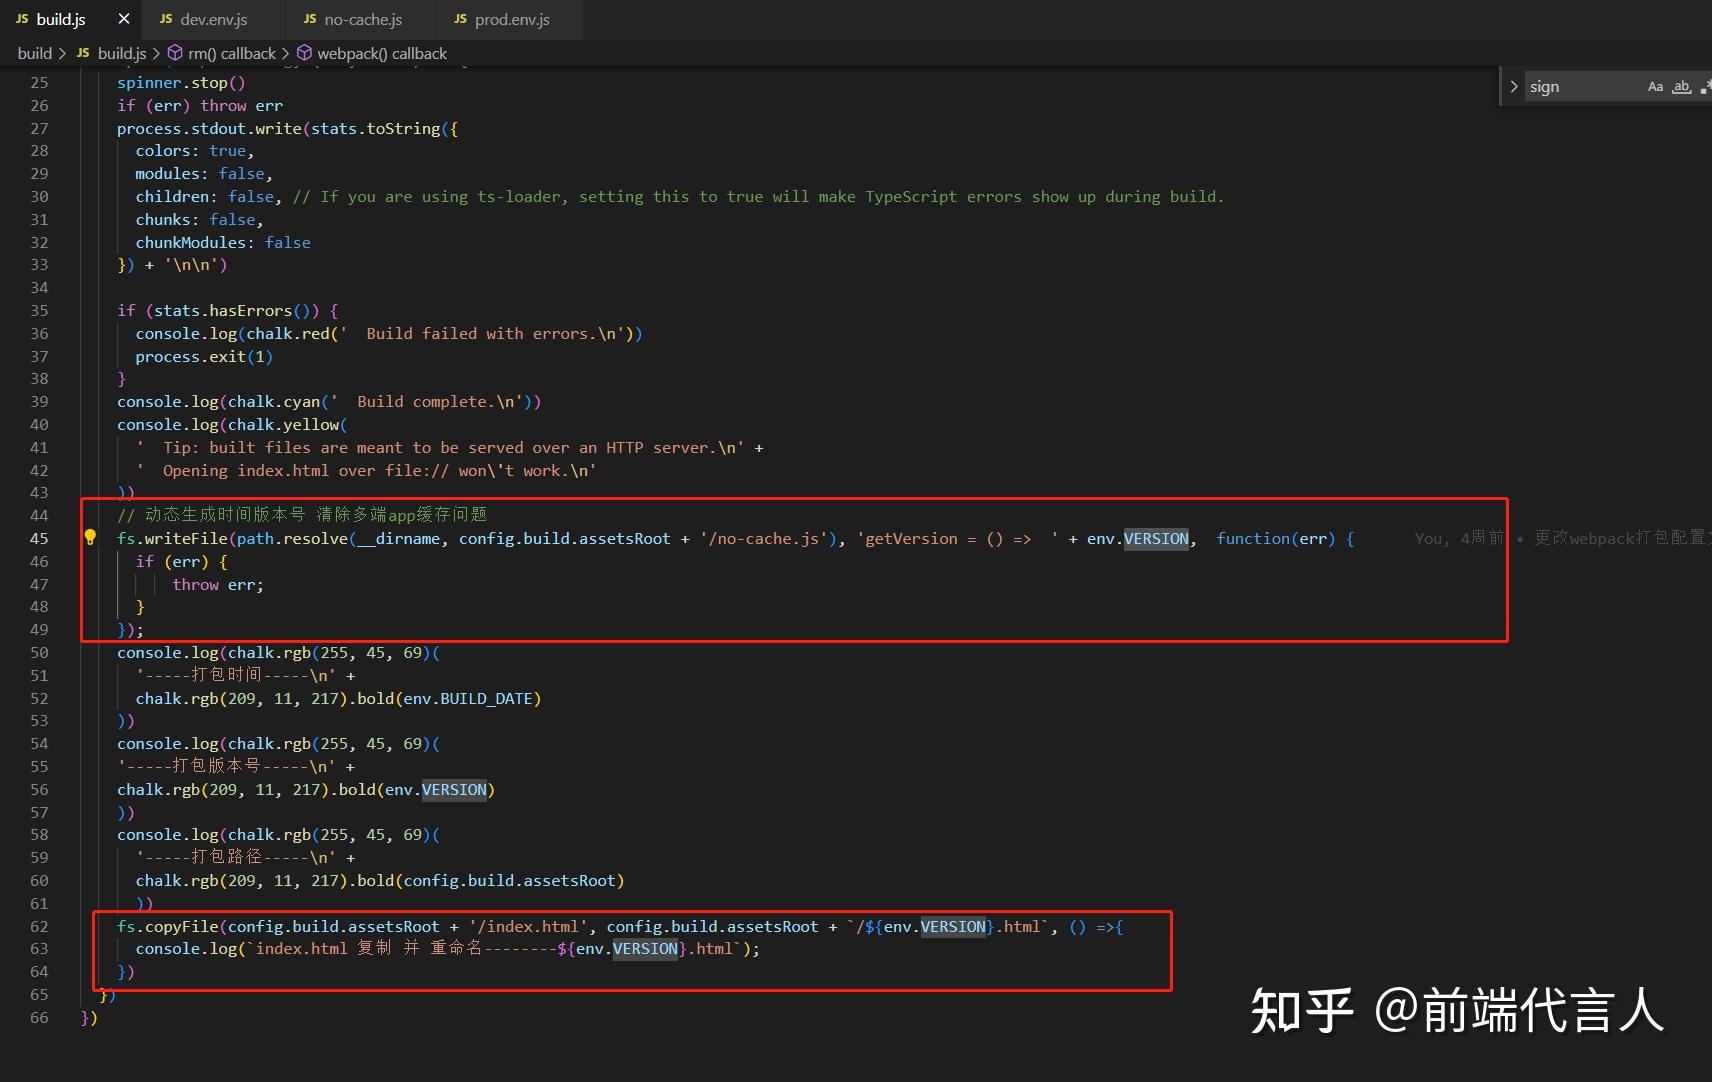Click 'index.html 复制 并 重命名' text on line 63
1712x1082 pixels.
point(369,948)
